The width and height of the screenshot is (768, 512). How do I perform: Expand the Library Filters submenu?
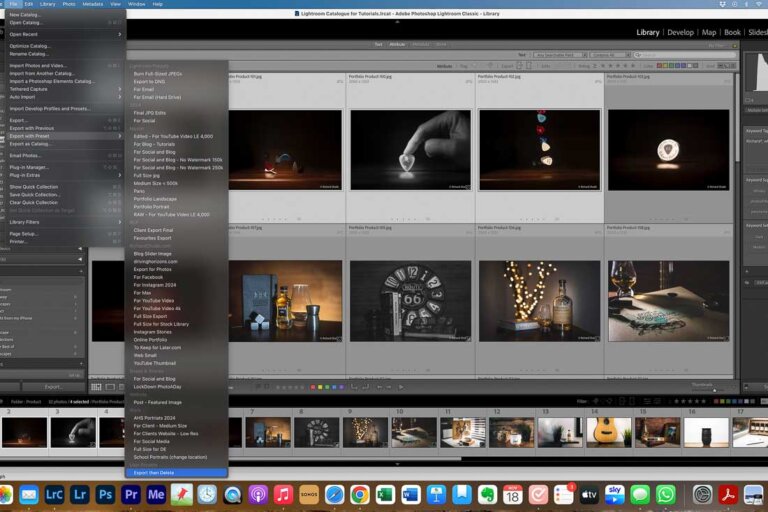(64, 222)
